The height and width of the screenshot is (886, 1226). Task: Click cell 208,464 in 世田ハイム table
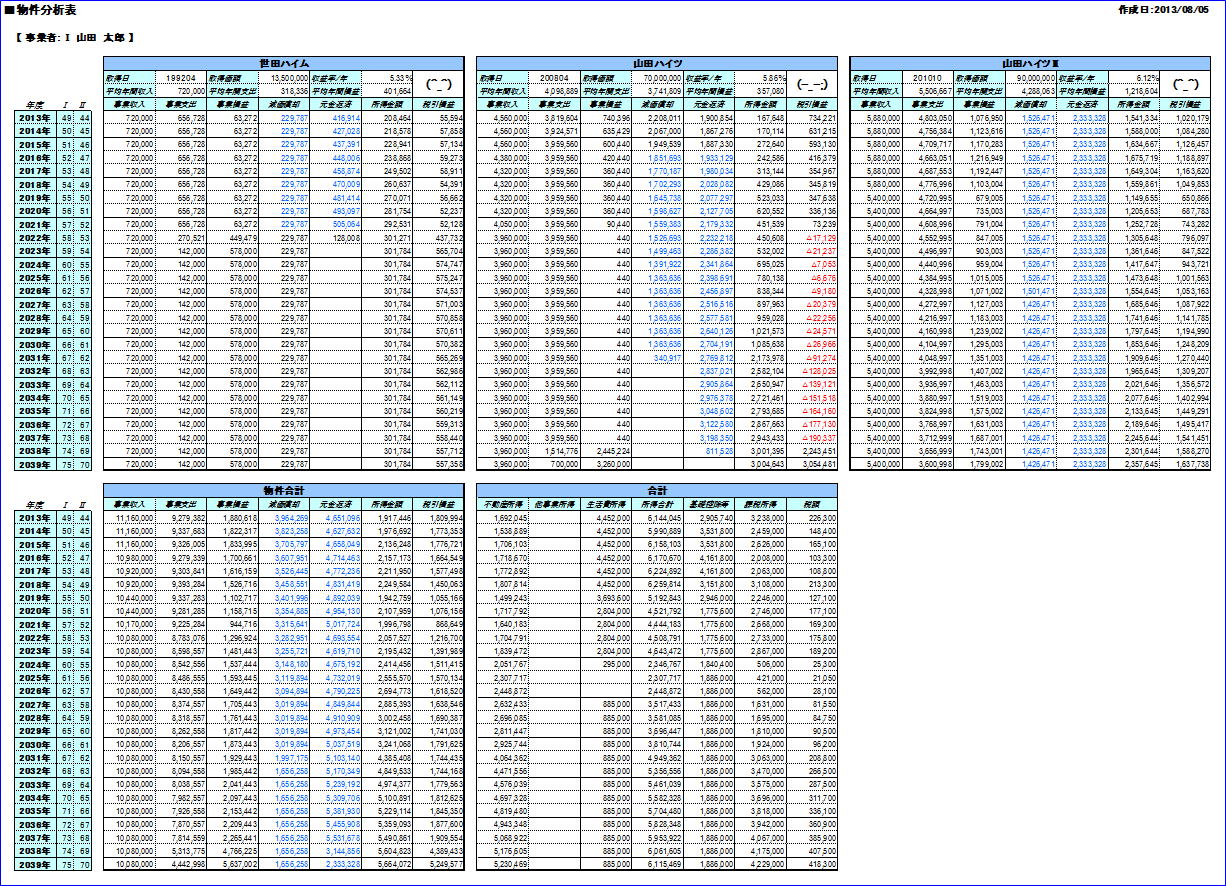[x=387, y=118]
